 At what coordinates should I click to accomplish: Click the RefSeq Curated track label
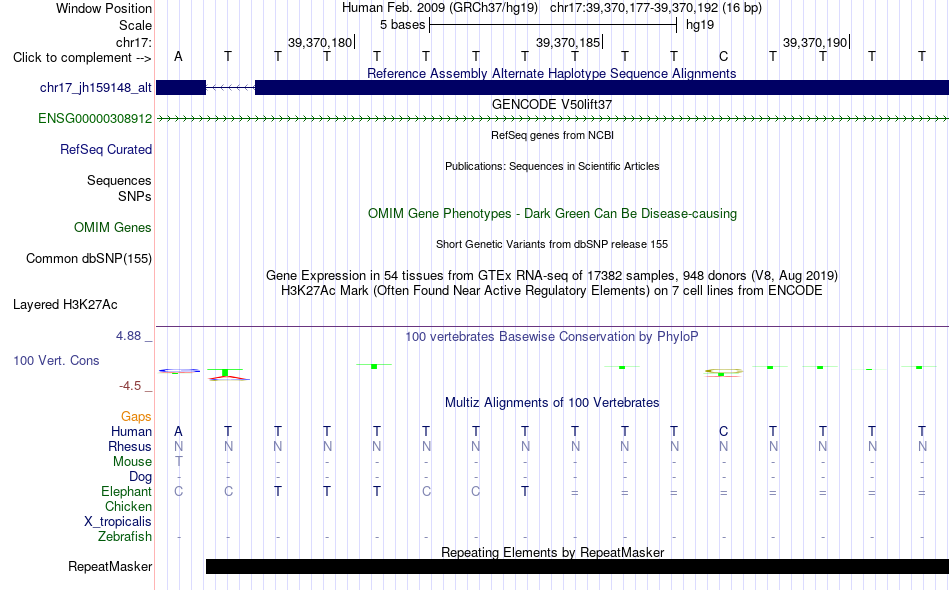105,150
